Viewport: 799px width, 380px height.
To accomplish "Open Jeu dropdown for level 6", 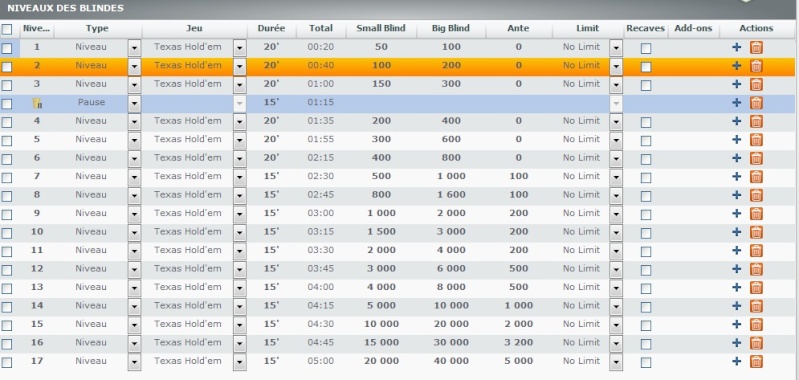I will point(239,159).
